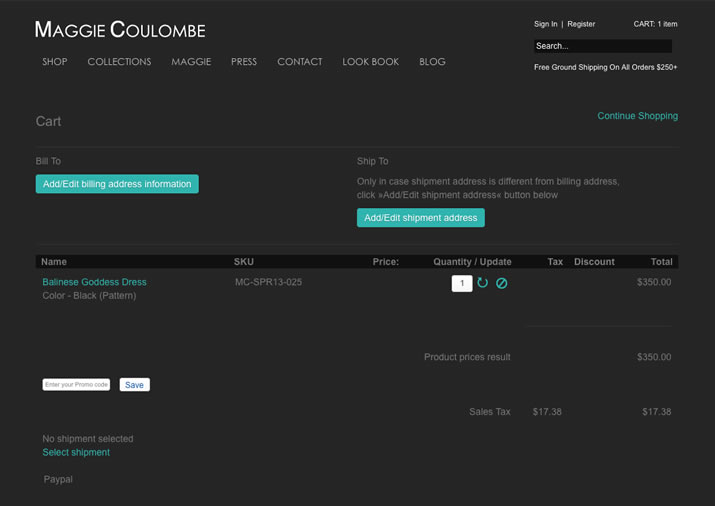This screenshot has height=506, width=715.
Task: Save the promo code
Action: coord(135,385)
